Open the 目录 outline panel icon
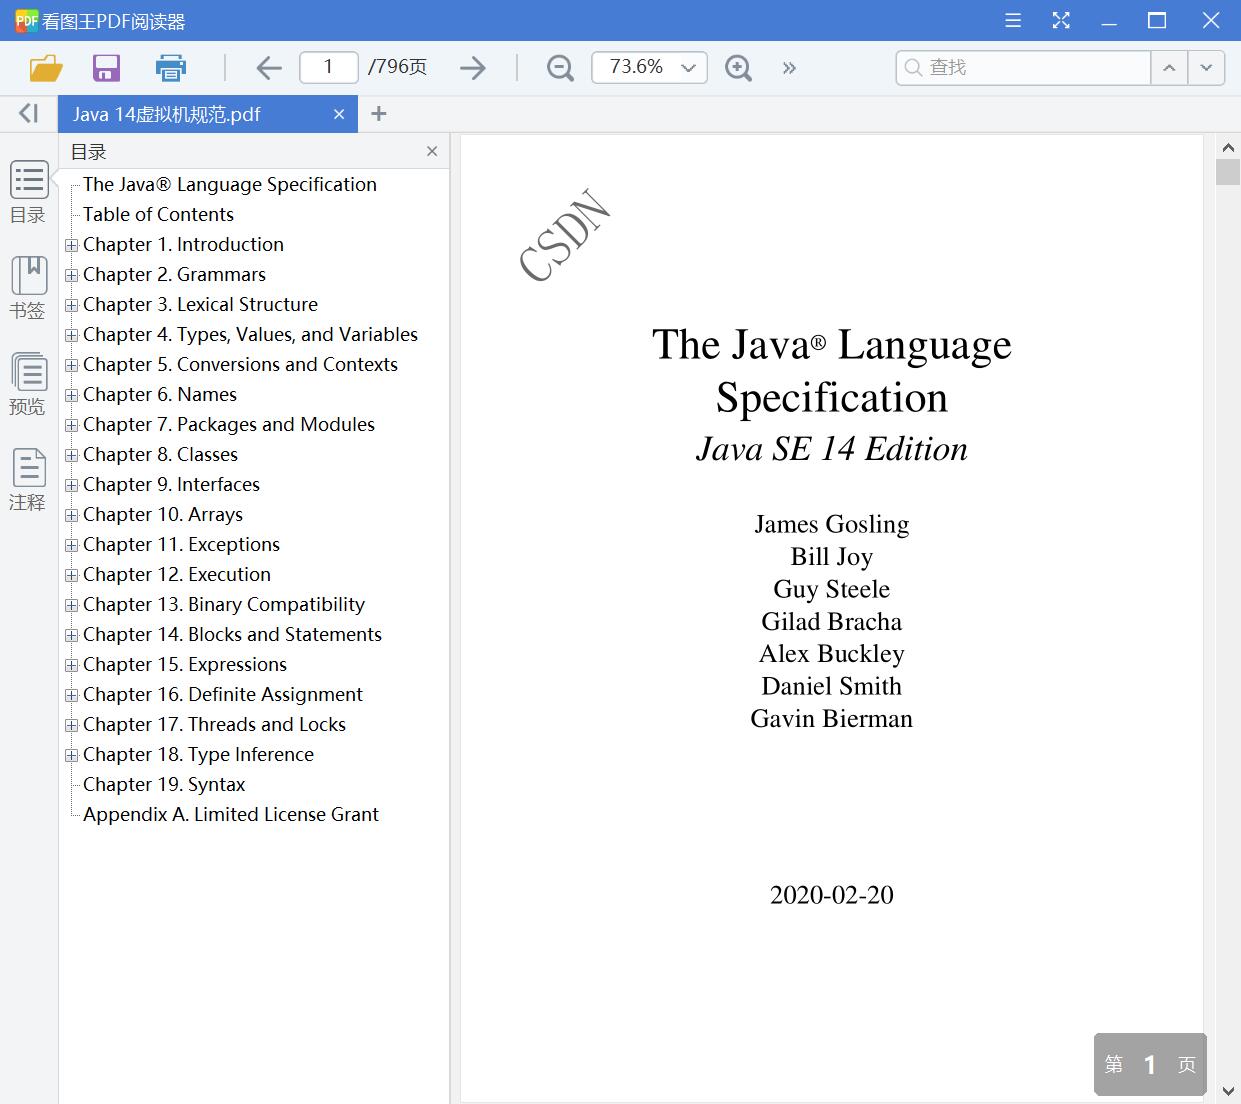Screen dimensions: 1241x1104 (29, 192)
